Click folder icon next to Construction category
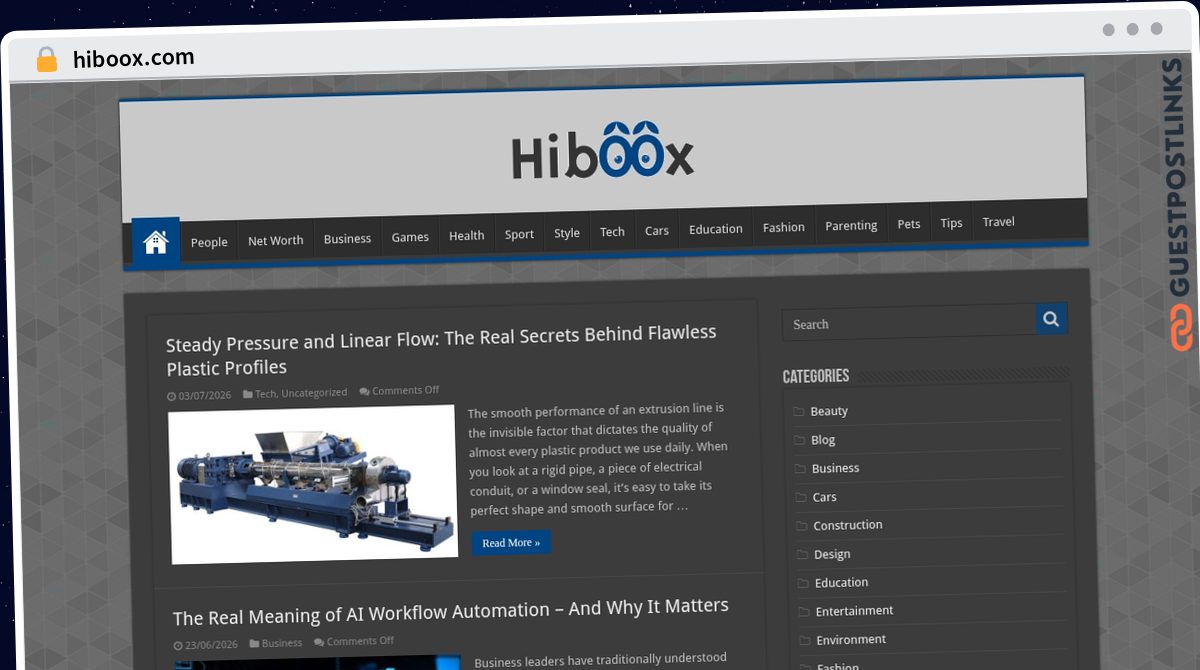 click(x=803, y=526)
